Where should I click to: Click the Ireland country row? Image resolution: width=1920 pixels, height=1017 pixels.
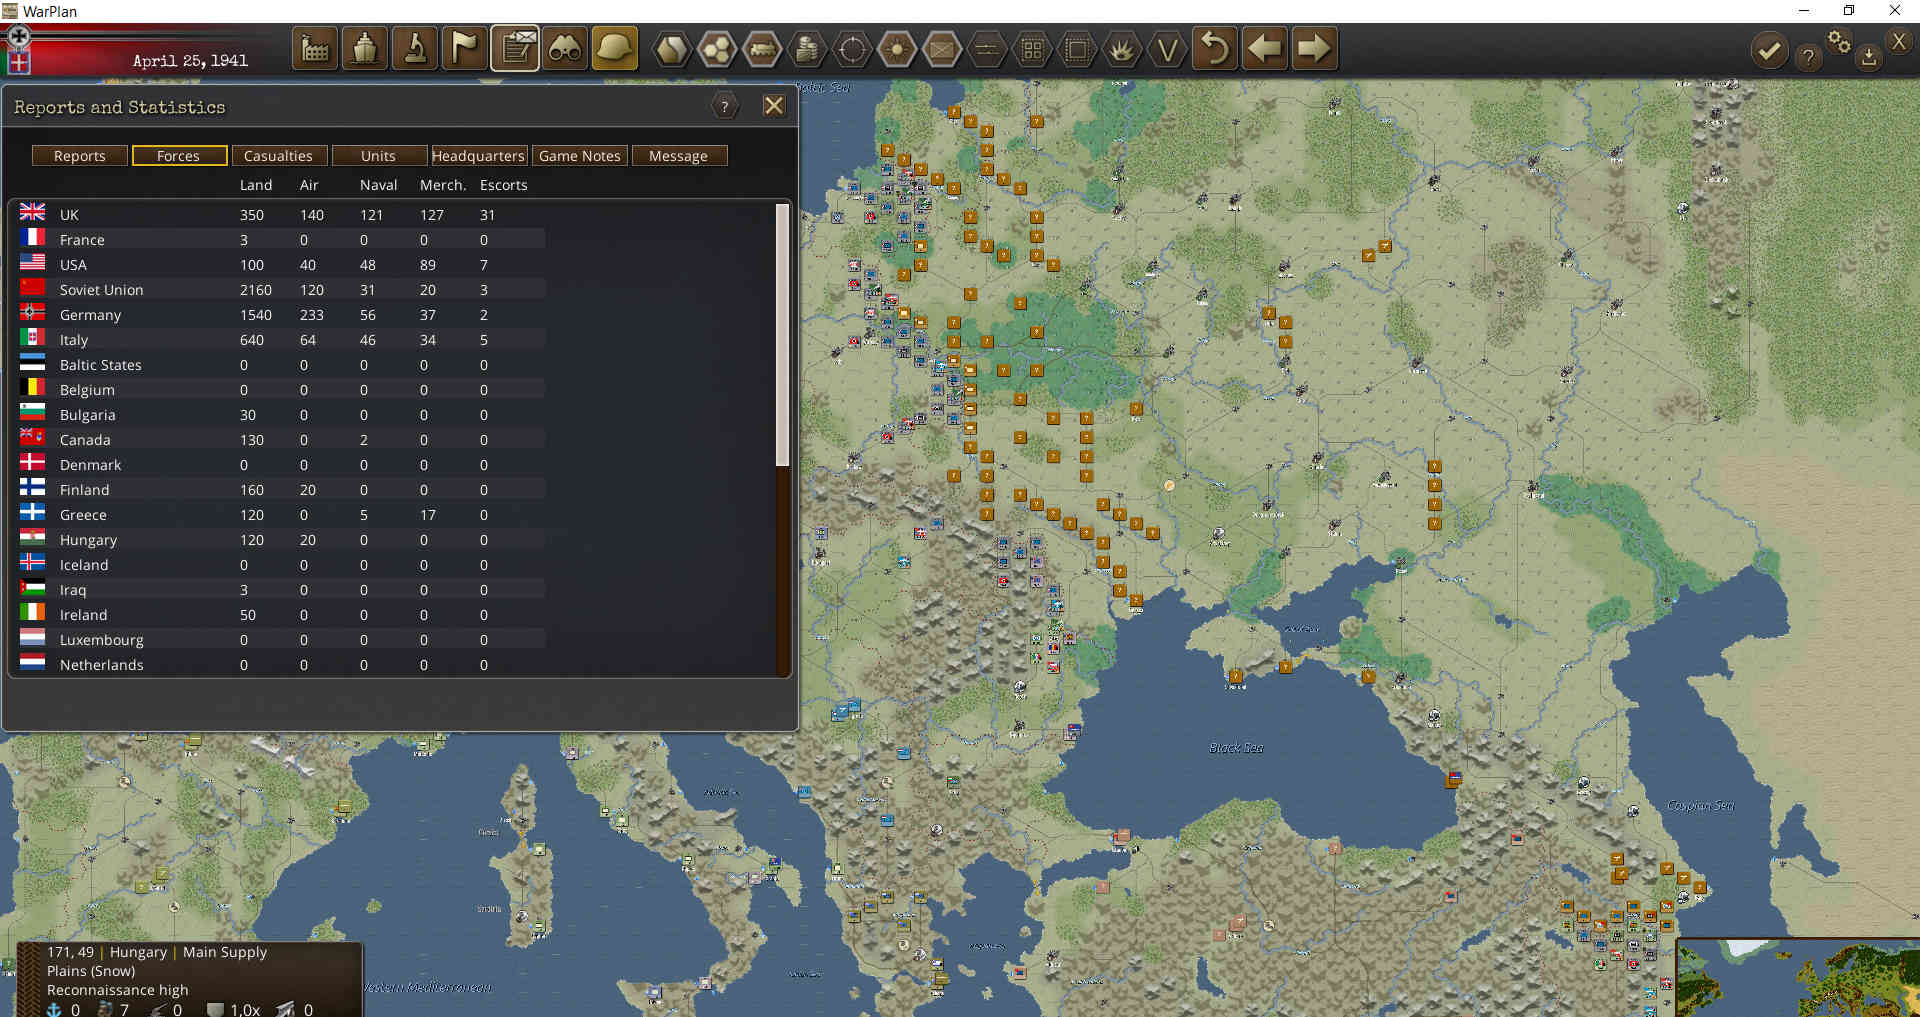point(282,615)
